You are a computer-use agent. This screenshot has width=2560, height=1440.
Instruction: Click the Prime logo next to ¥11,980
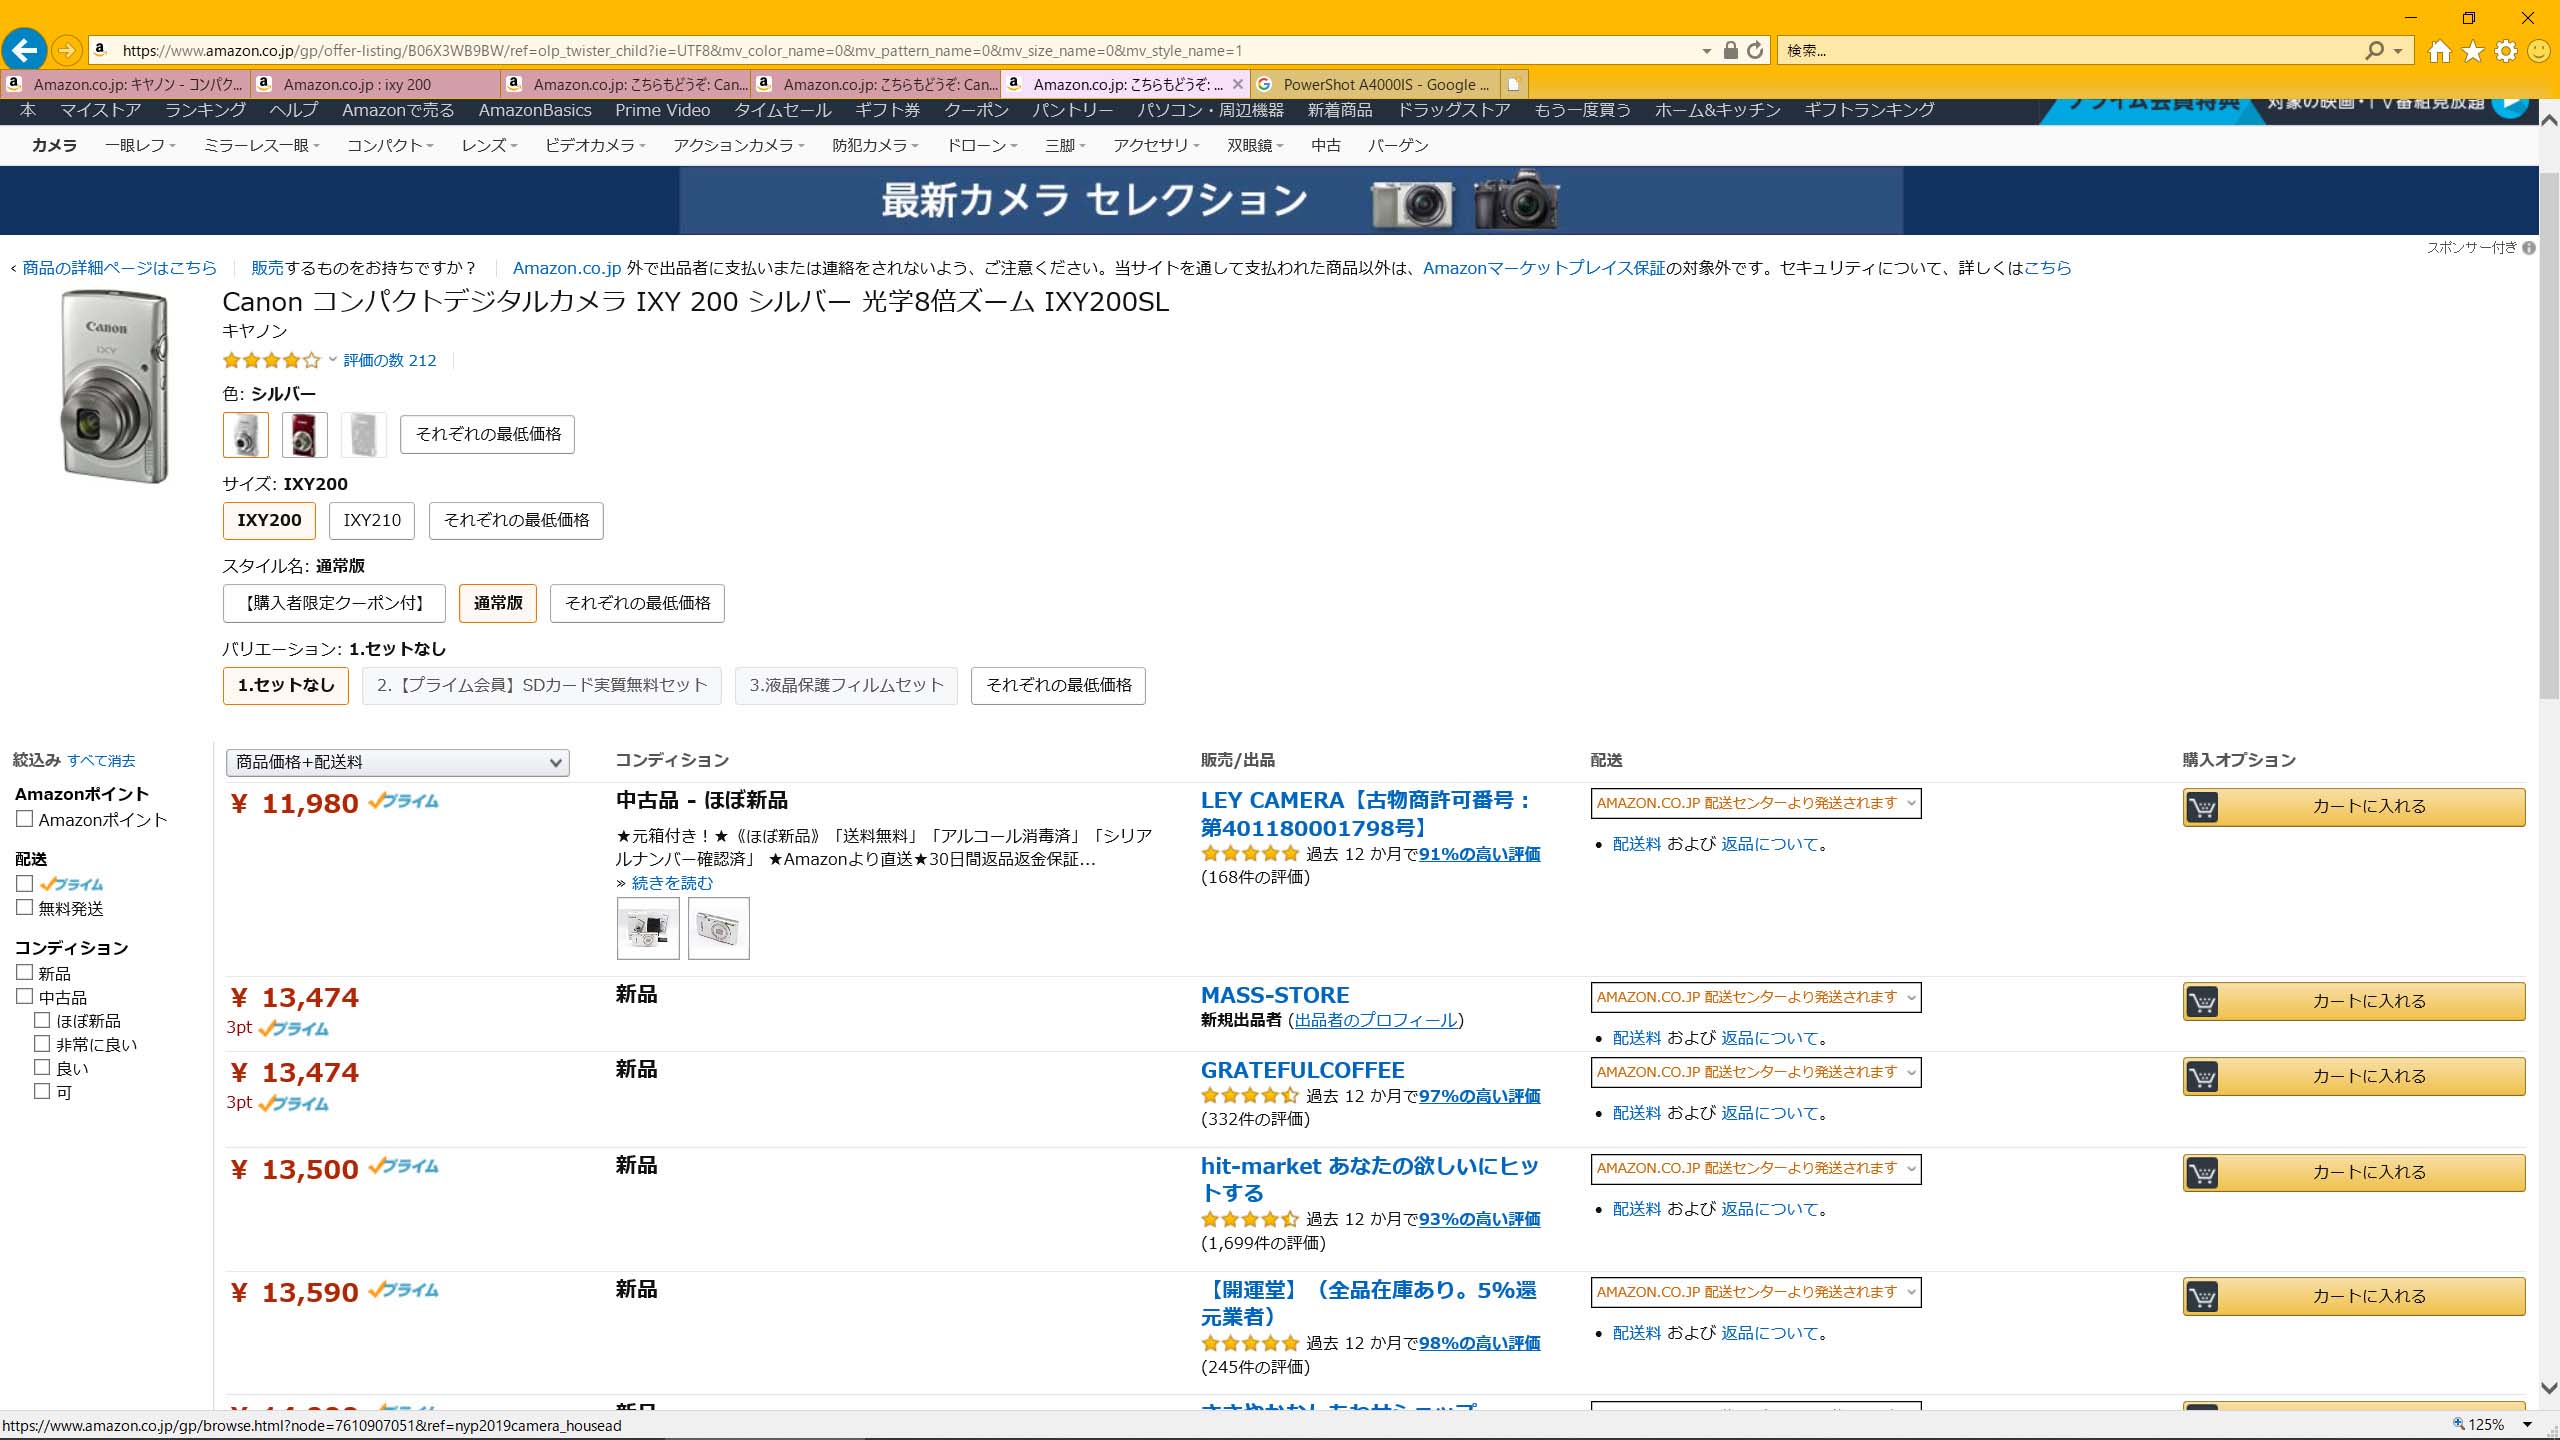click(403, 801)
